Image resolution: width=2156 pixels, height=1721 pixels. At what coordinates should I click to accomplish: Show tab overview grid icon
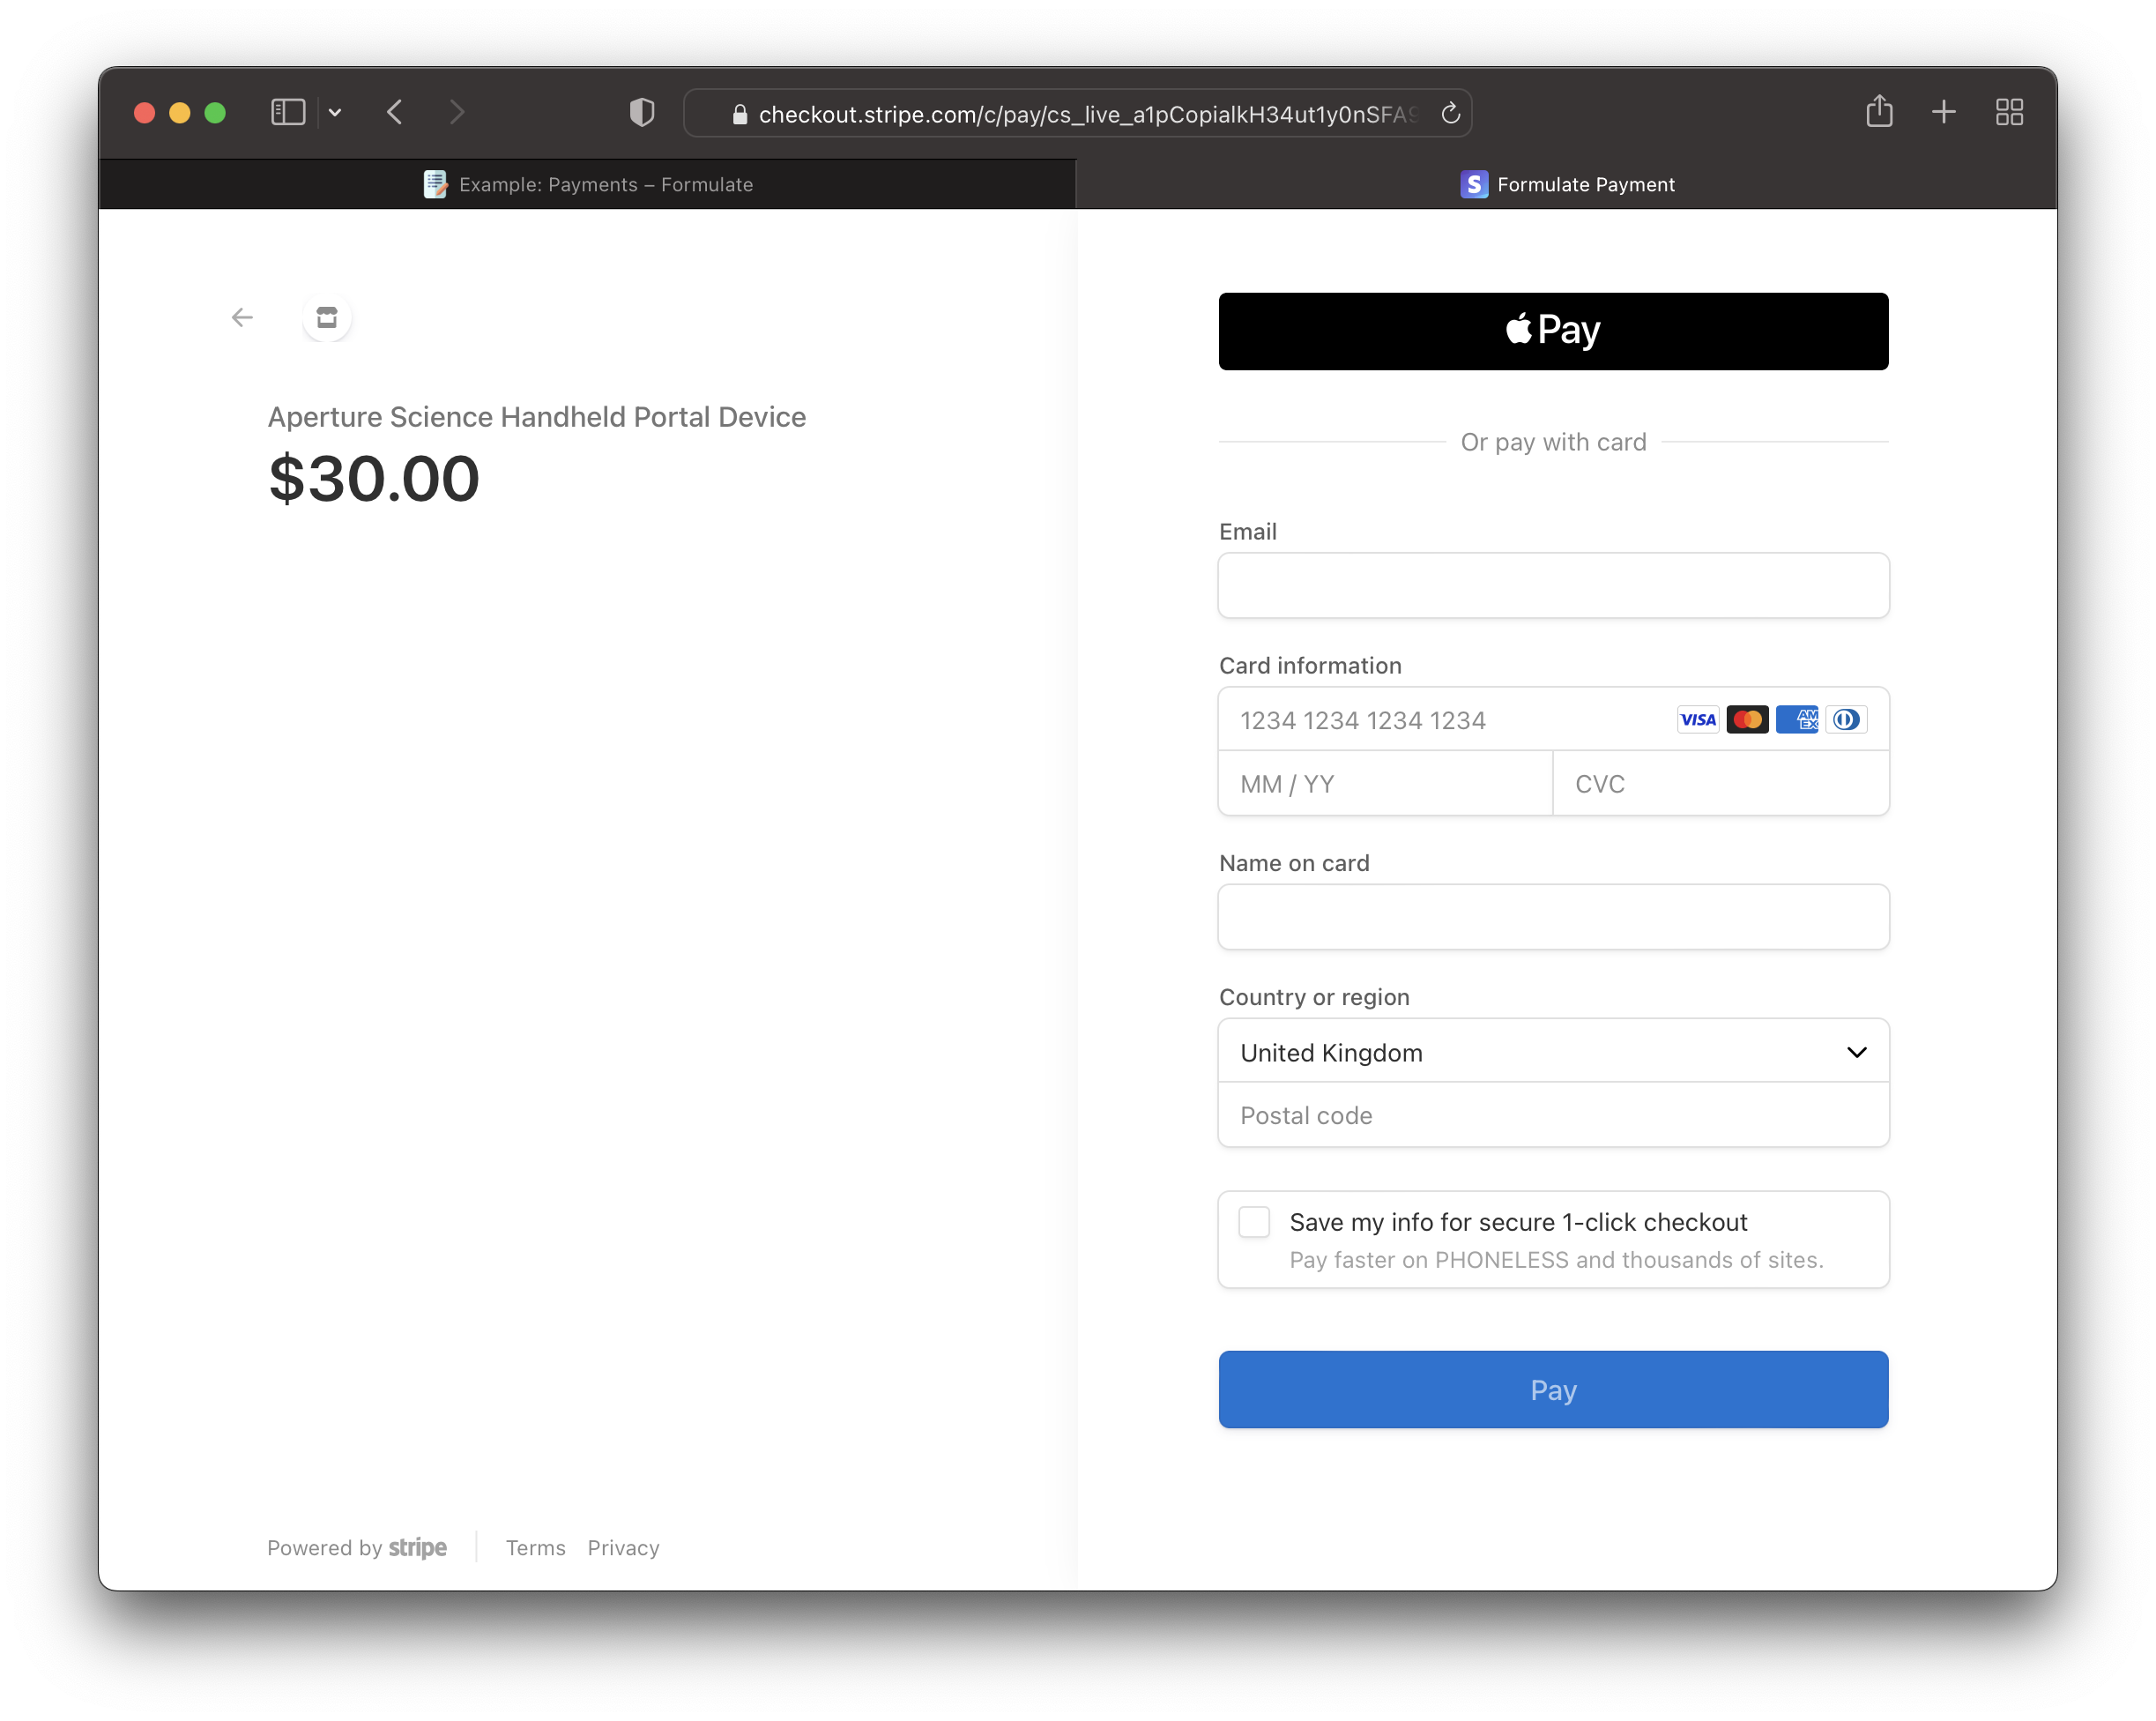coord(2009,112)
